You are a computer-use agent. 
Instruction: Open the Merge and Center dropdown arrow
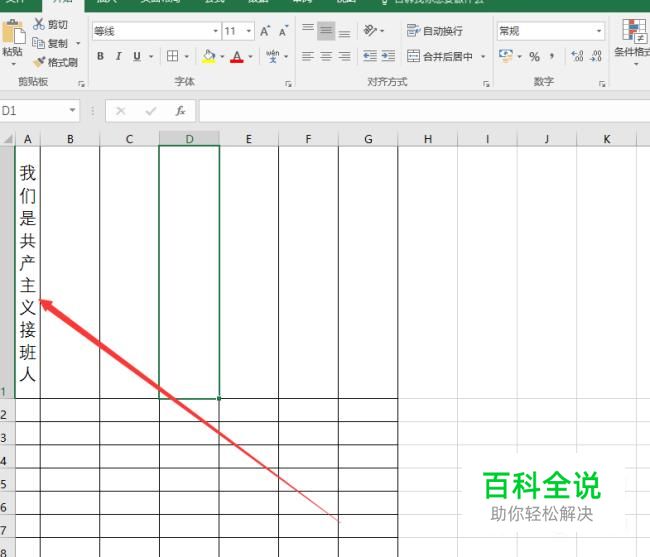[483, 56]
